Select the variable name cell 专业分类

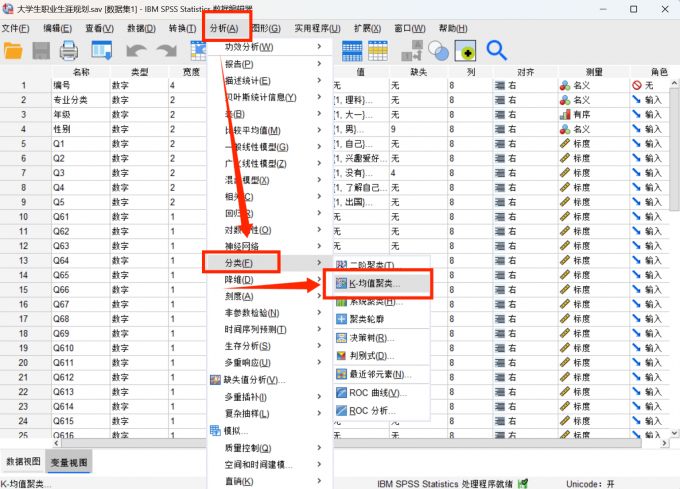tap(81, 100)
